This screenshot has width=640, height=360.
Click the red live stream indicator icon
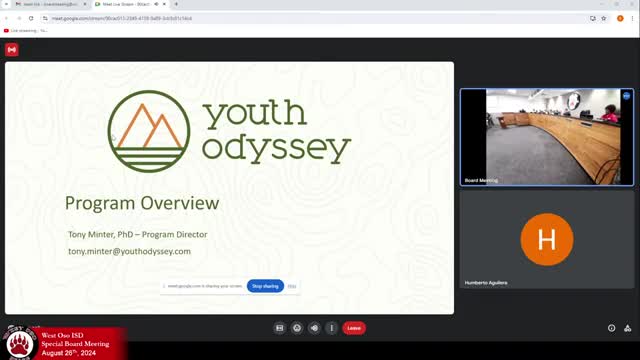coord(12,50)
